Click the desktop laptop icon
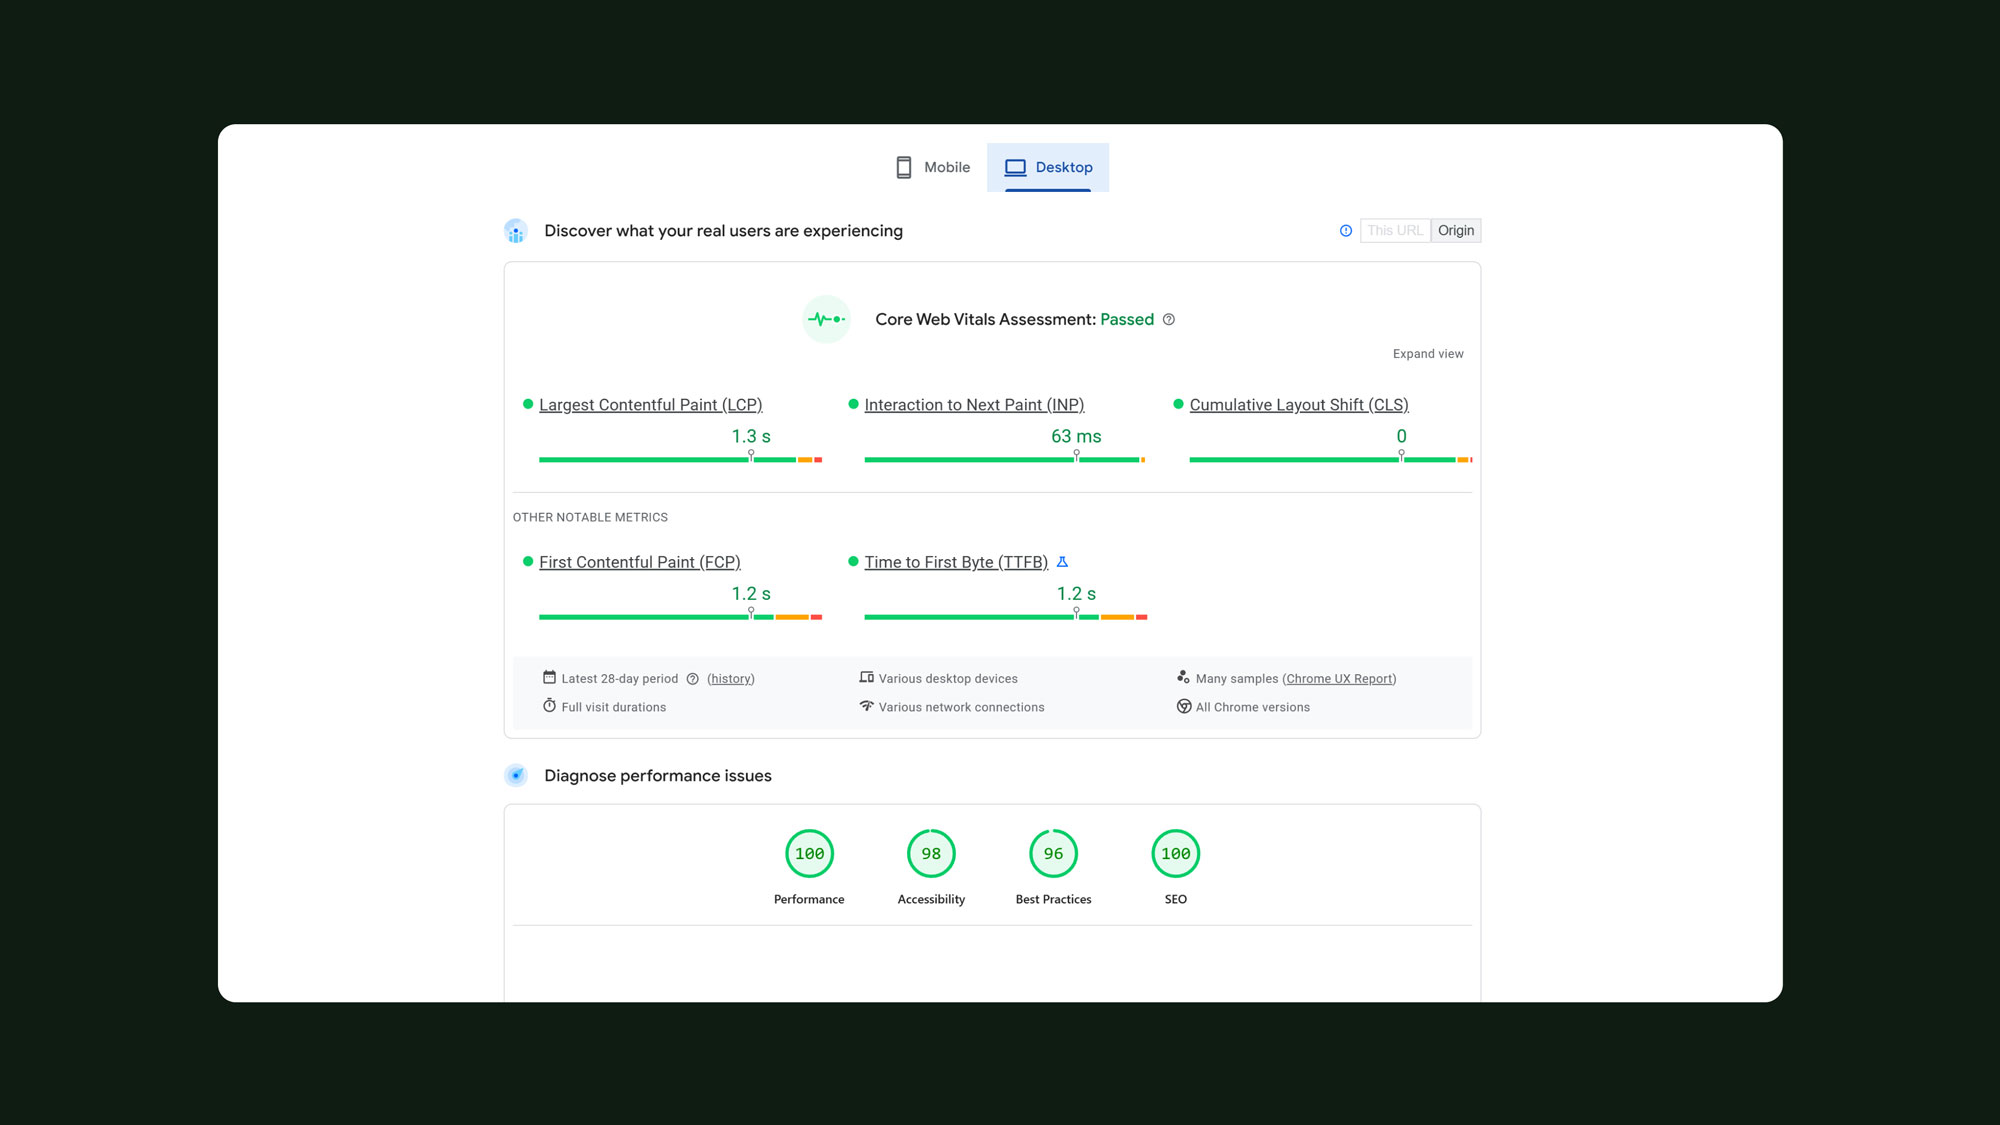The width and height of the screenshot is (2000, 1125). [x=1015, y=167]
